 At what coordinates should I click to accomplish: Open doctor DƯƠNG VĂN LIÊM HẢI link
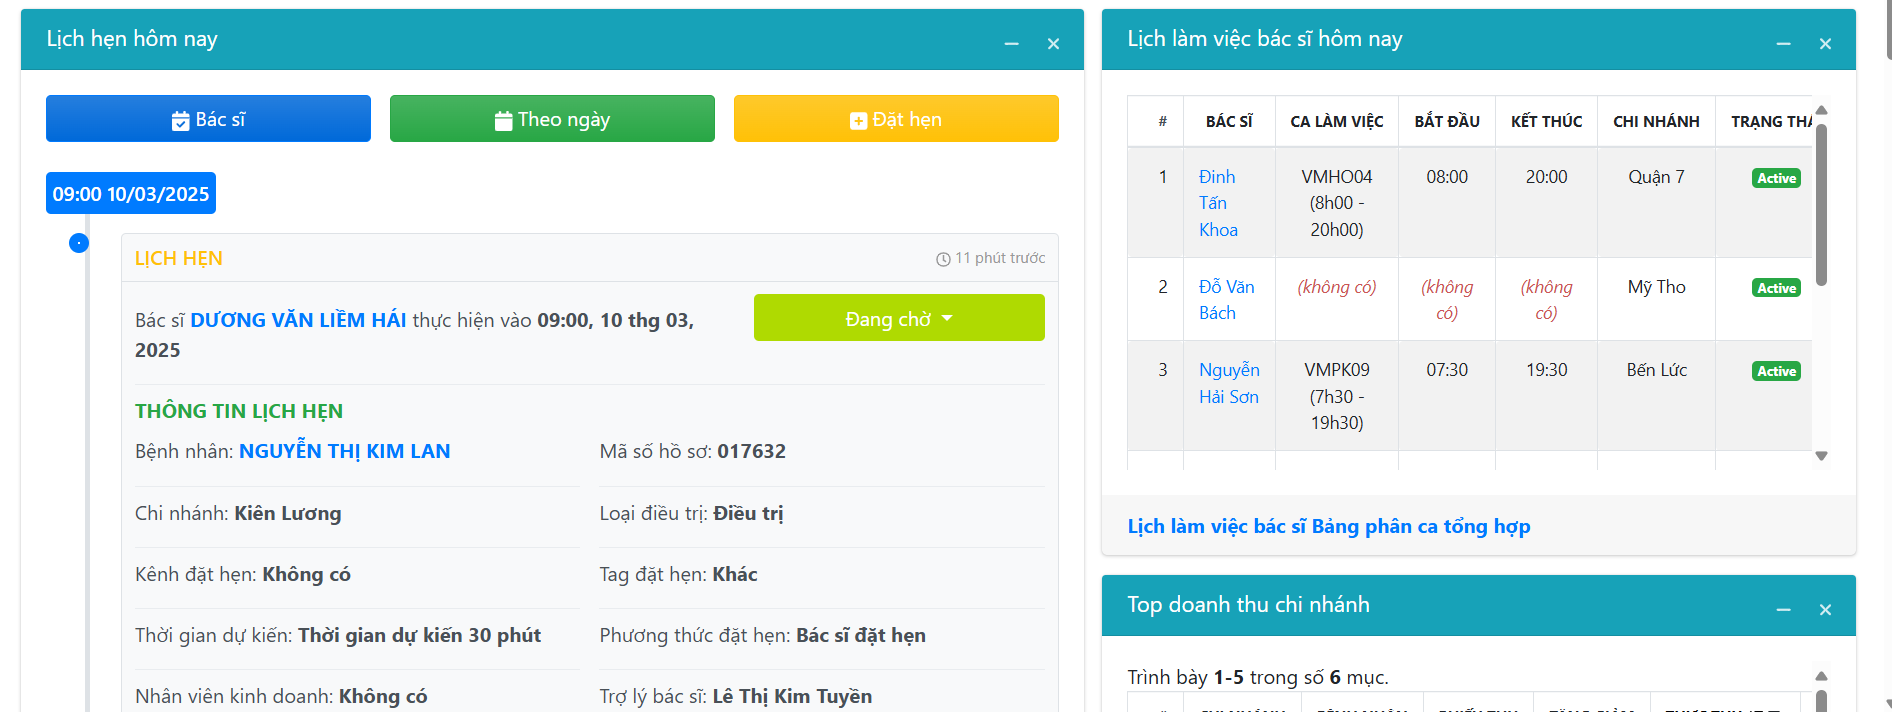coord(298,320)
